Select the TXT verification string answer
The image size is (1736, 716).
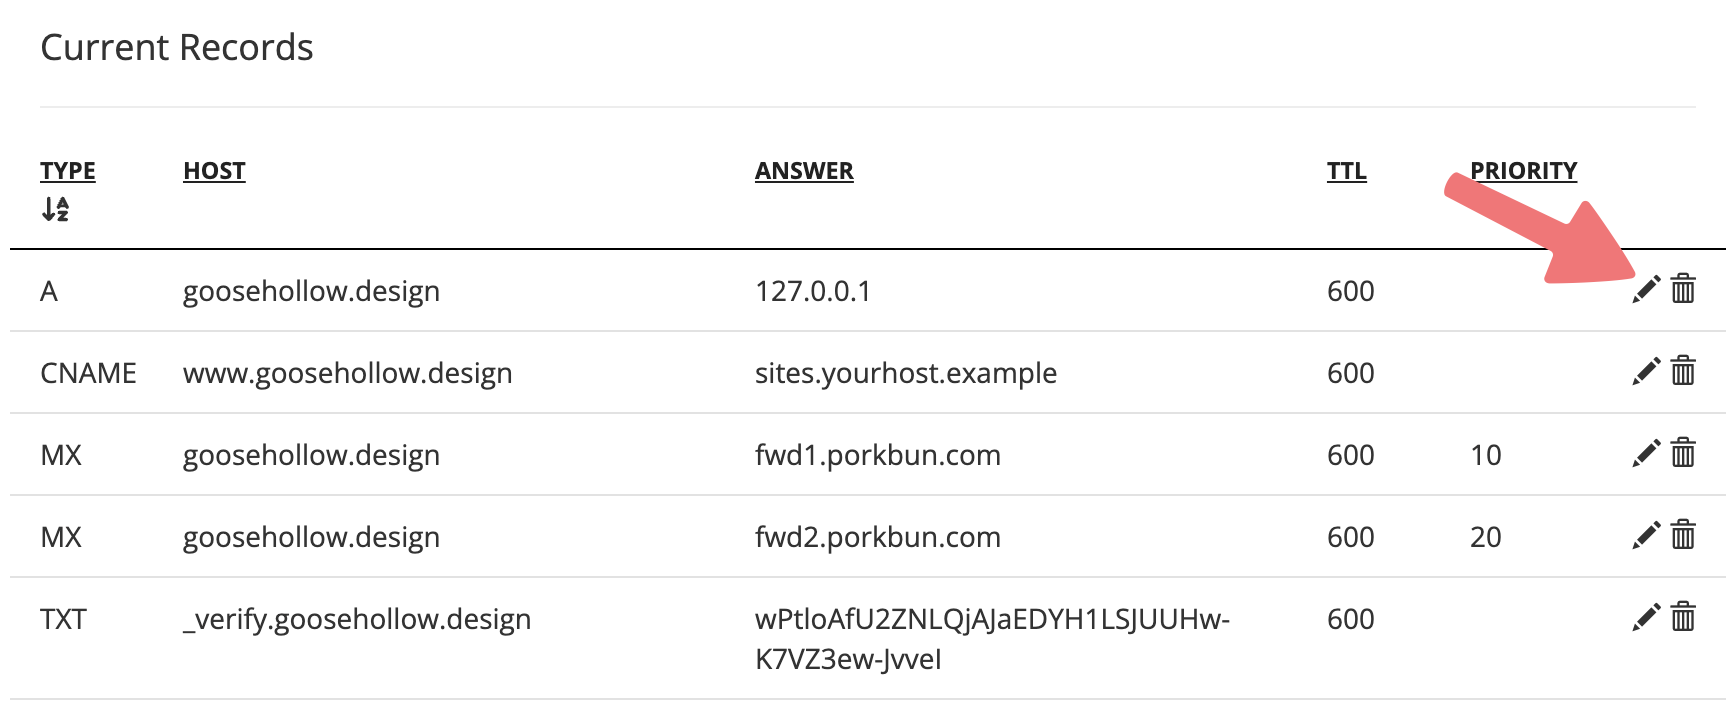pos(992,639)
